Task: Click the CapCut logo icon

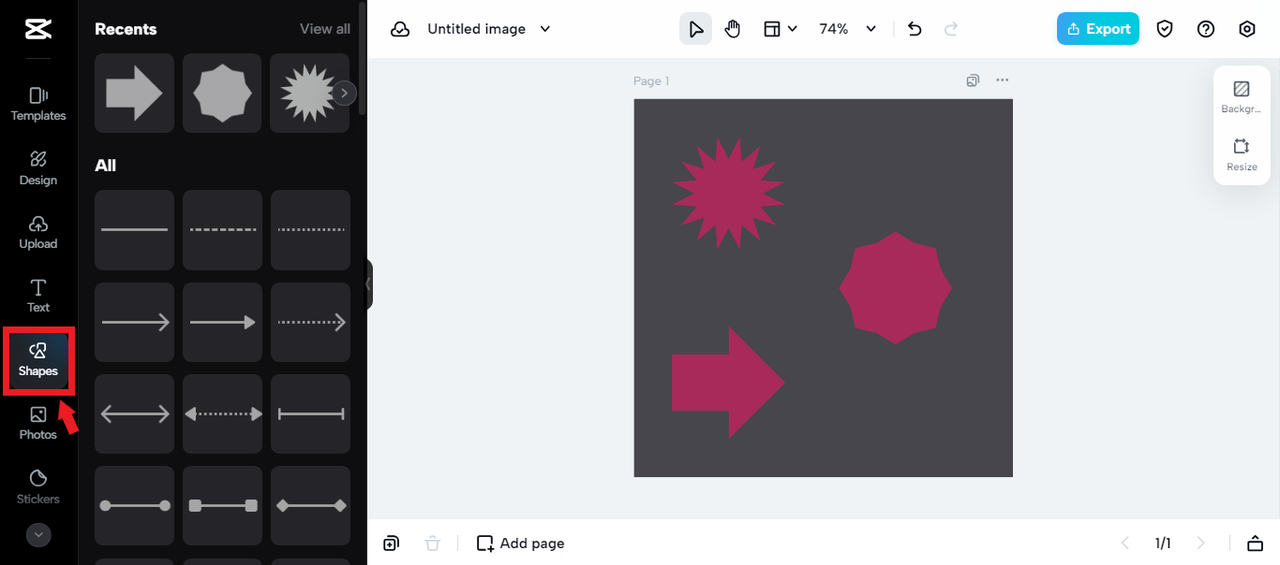Action: [38, 29]
